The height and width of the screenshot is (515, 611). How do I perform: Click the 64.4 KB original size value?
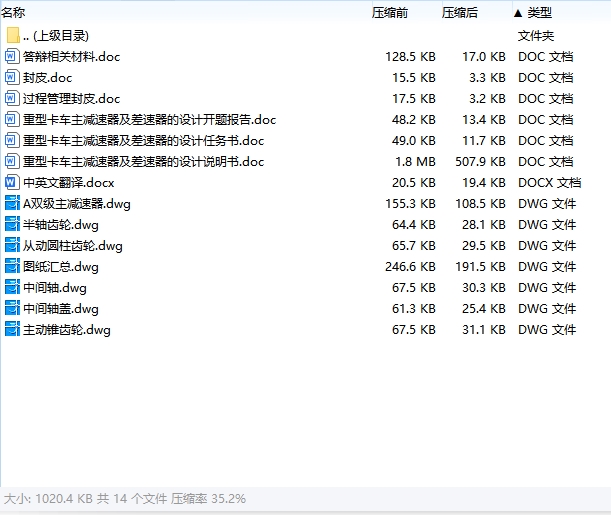tap(414, 225)
